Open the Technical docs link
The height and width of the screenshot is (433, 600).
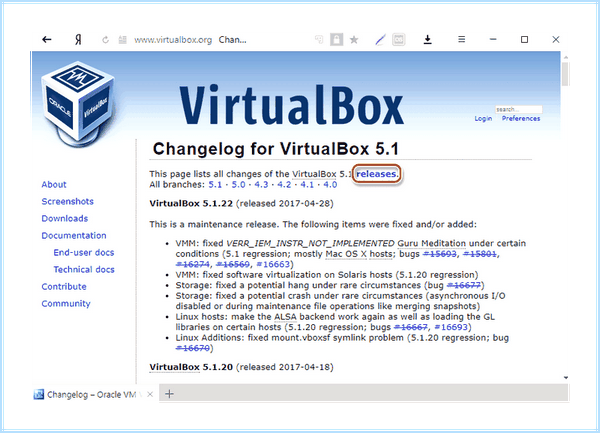coord(84,269)
